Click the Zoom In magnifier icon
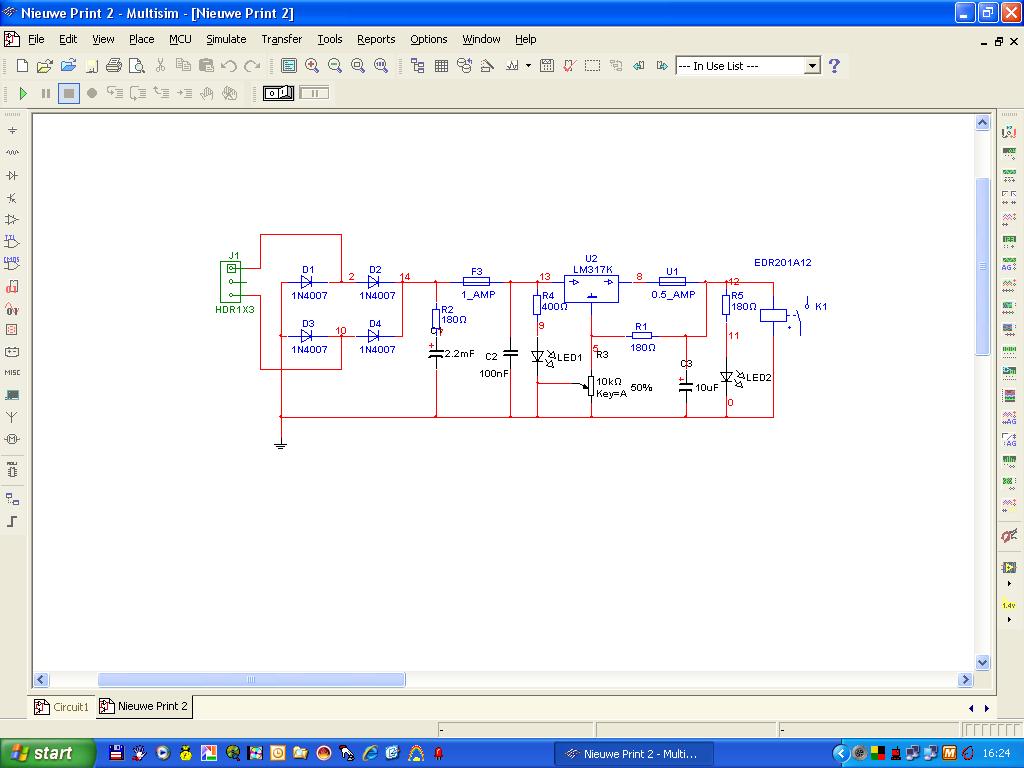1024x768 pixels. click(312, 66)
